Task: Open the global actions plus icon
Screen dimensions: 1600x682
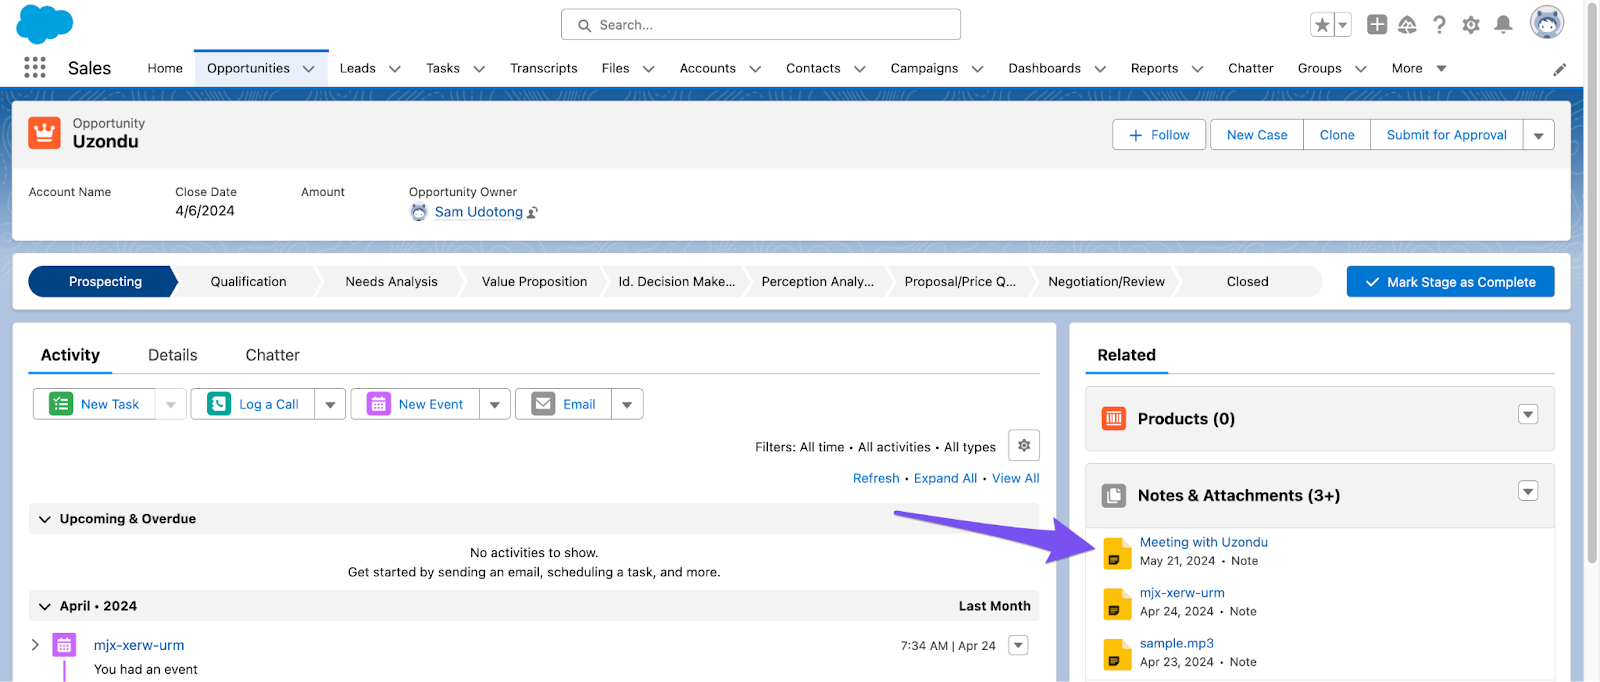Action: tap(1377, 25)
